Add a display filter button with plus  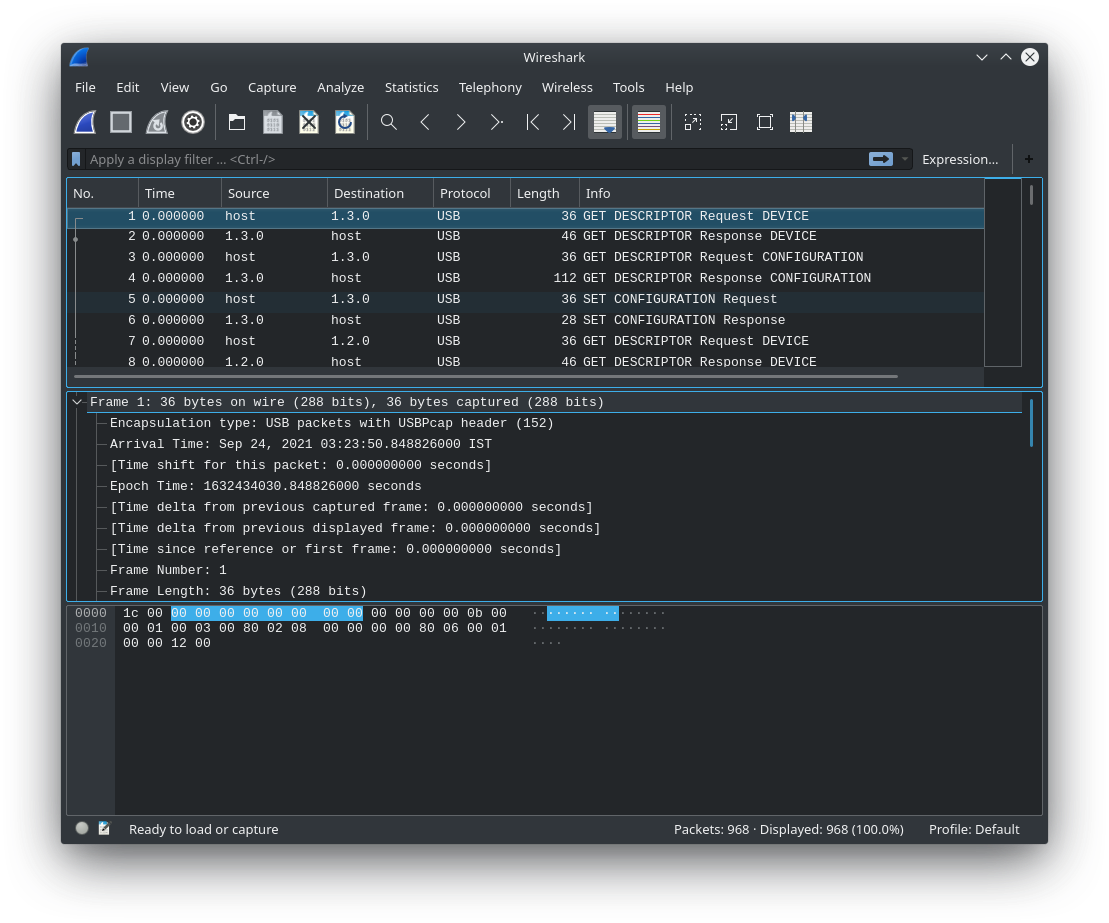pos(1028,159)
